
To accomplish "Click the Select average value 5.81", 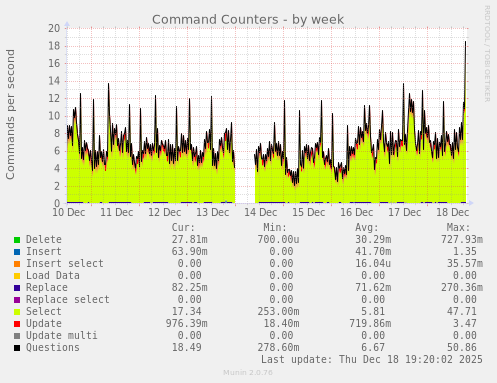I will pyautogui.click(x=373, y=312).
